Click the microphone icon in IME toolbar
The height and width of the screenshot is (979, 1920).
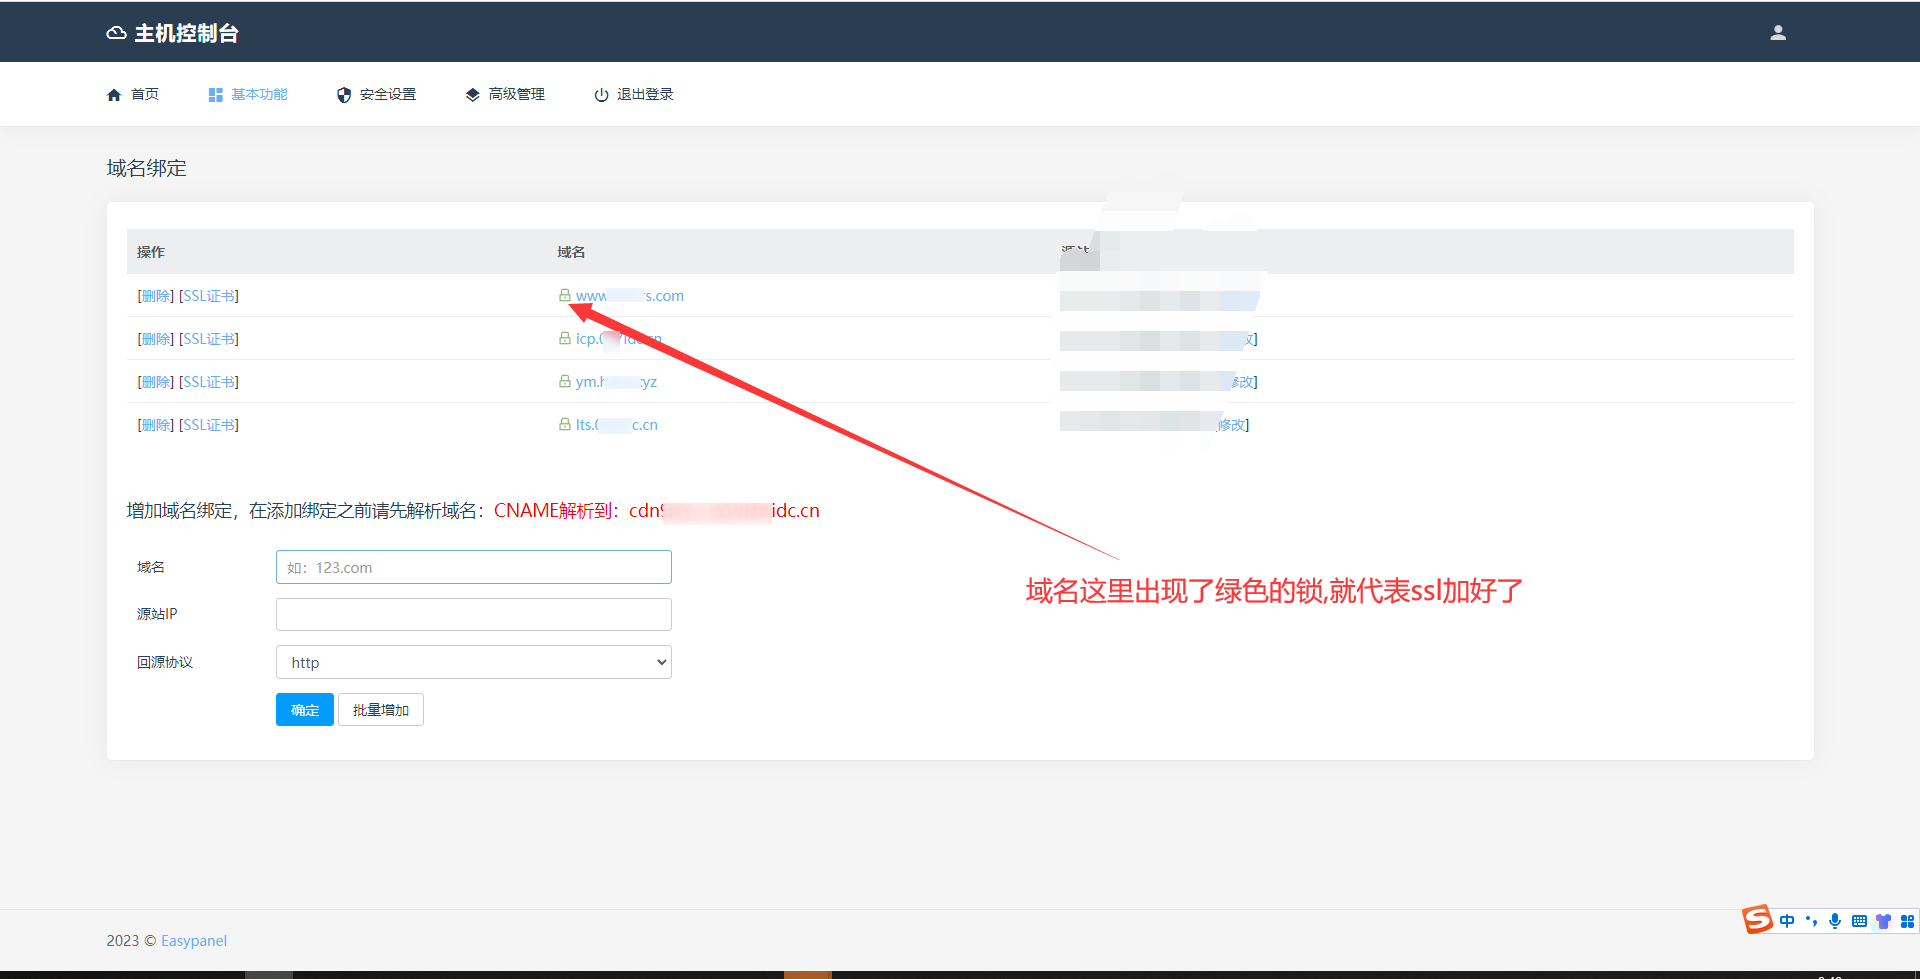1835,921
